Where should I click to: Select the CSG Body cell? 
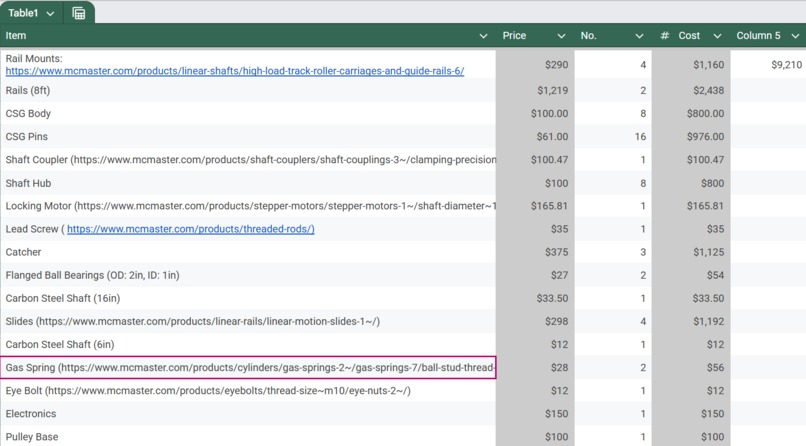click(248, 114)
